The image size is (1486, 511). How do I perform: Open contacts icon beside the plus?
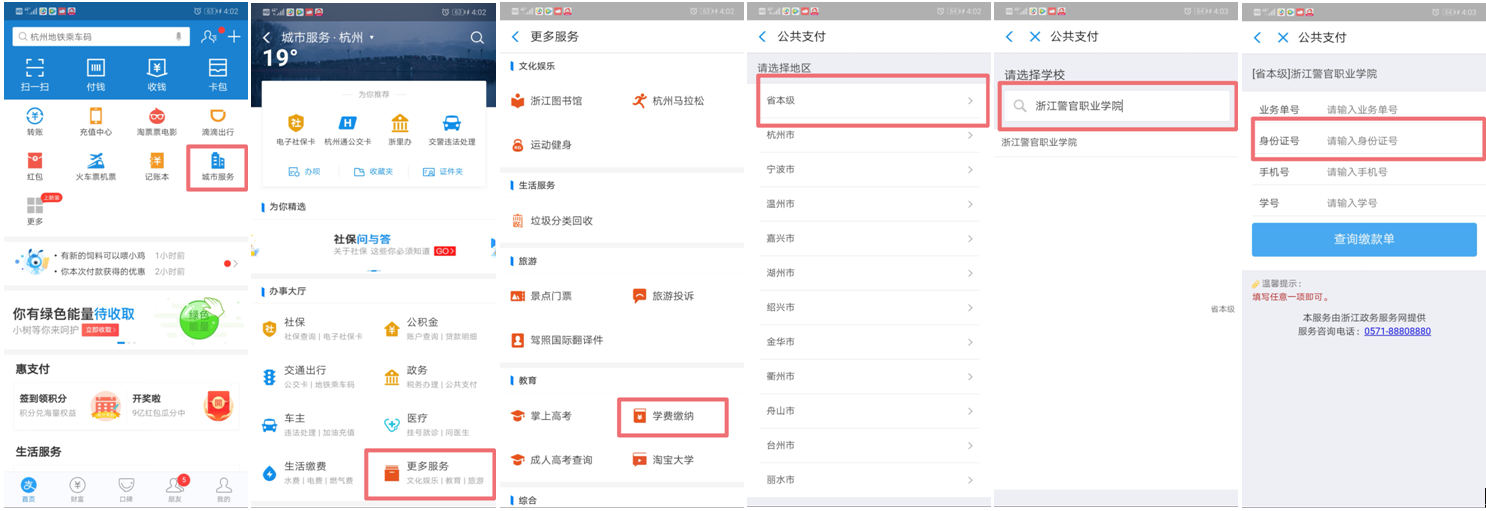point(208,37)
